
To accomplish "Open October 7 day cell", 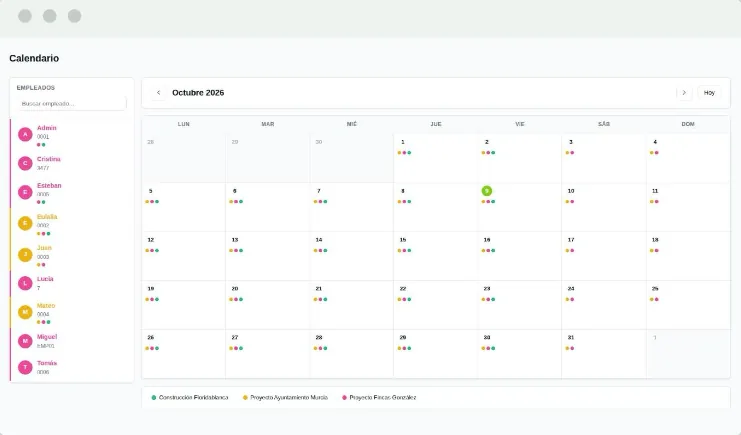I will point(352,207).
